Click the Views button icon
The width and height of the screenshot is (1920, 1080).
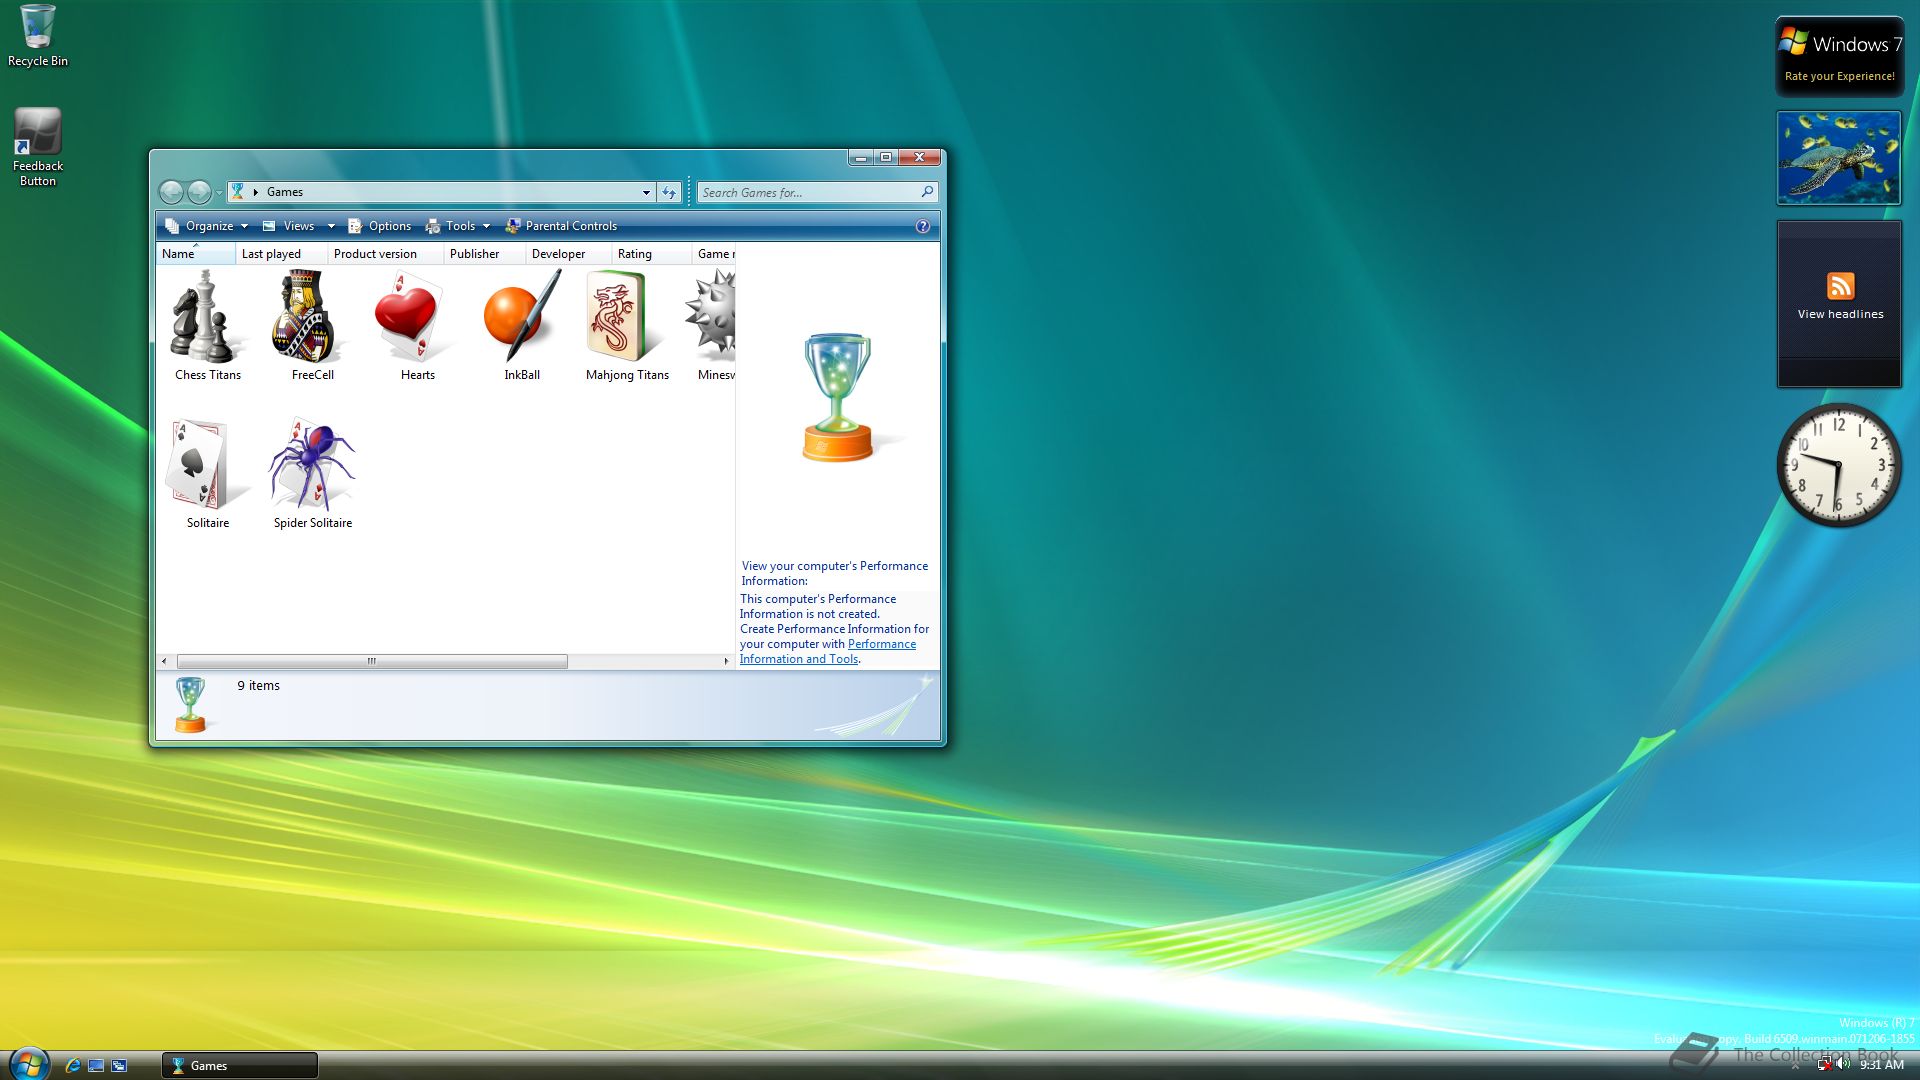click(x=269, y=226)
